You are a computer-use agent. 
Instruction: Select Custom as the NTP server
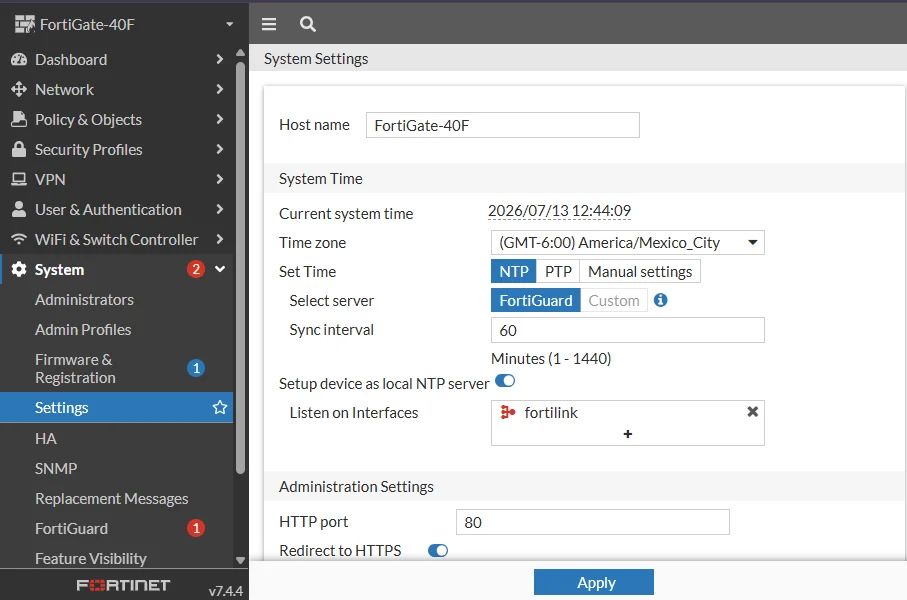point(614,300)
